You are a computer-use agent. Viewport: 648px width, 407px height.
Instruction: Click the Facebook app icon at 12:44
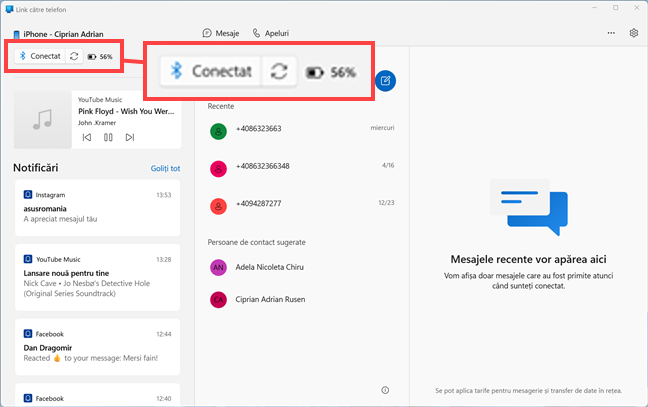(28, 334)
